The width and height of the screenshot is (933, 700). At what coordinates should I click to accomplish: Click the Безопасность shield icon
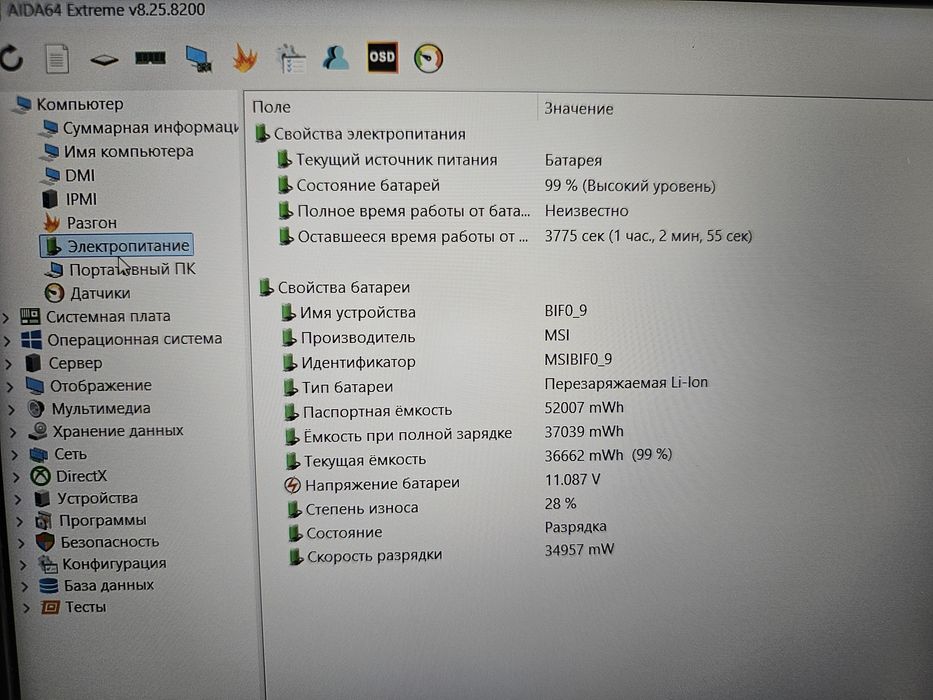coord(45,542)
